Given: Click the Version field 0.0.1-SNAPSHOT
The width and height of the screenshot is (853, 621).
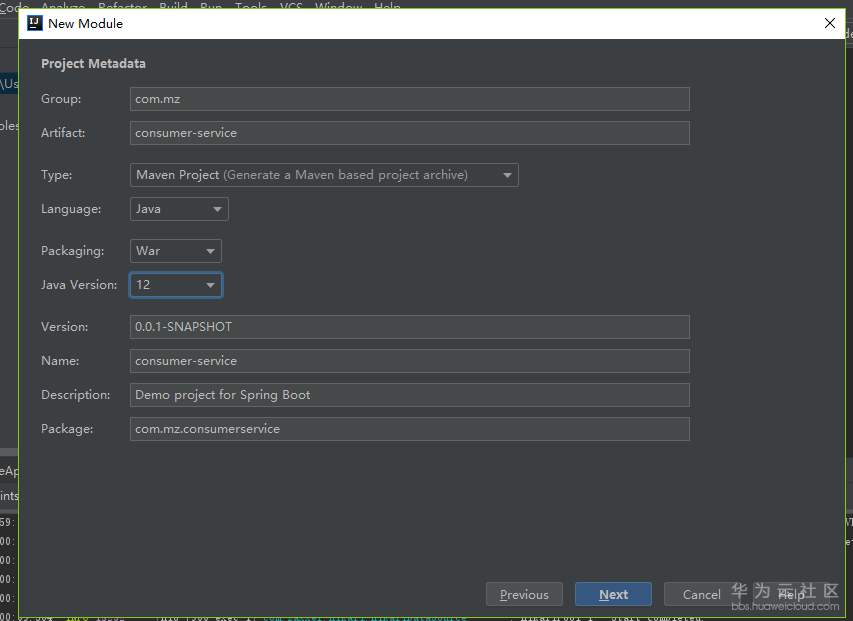Looking at the screenshot, I should [x=410, y=327].
